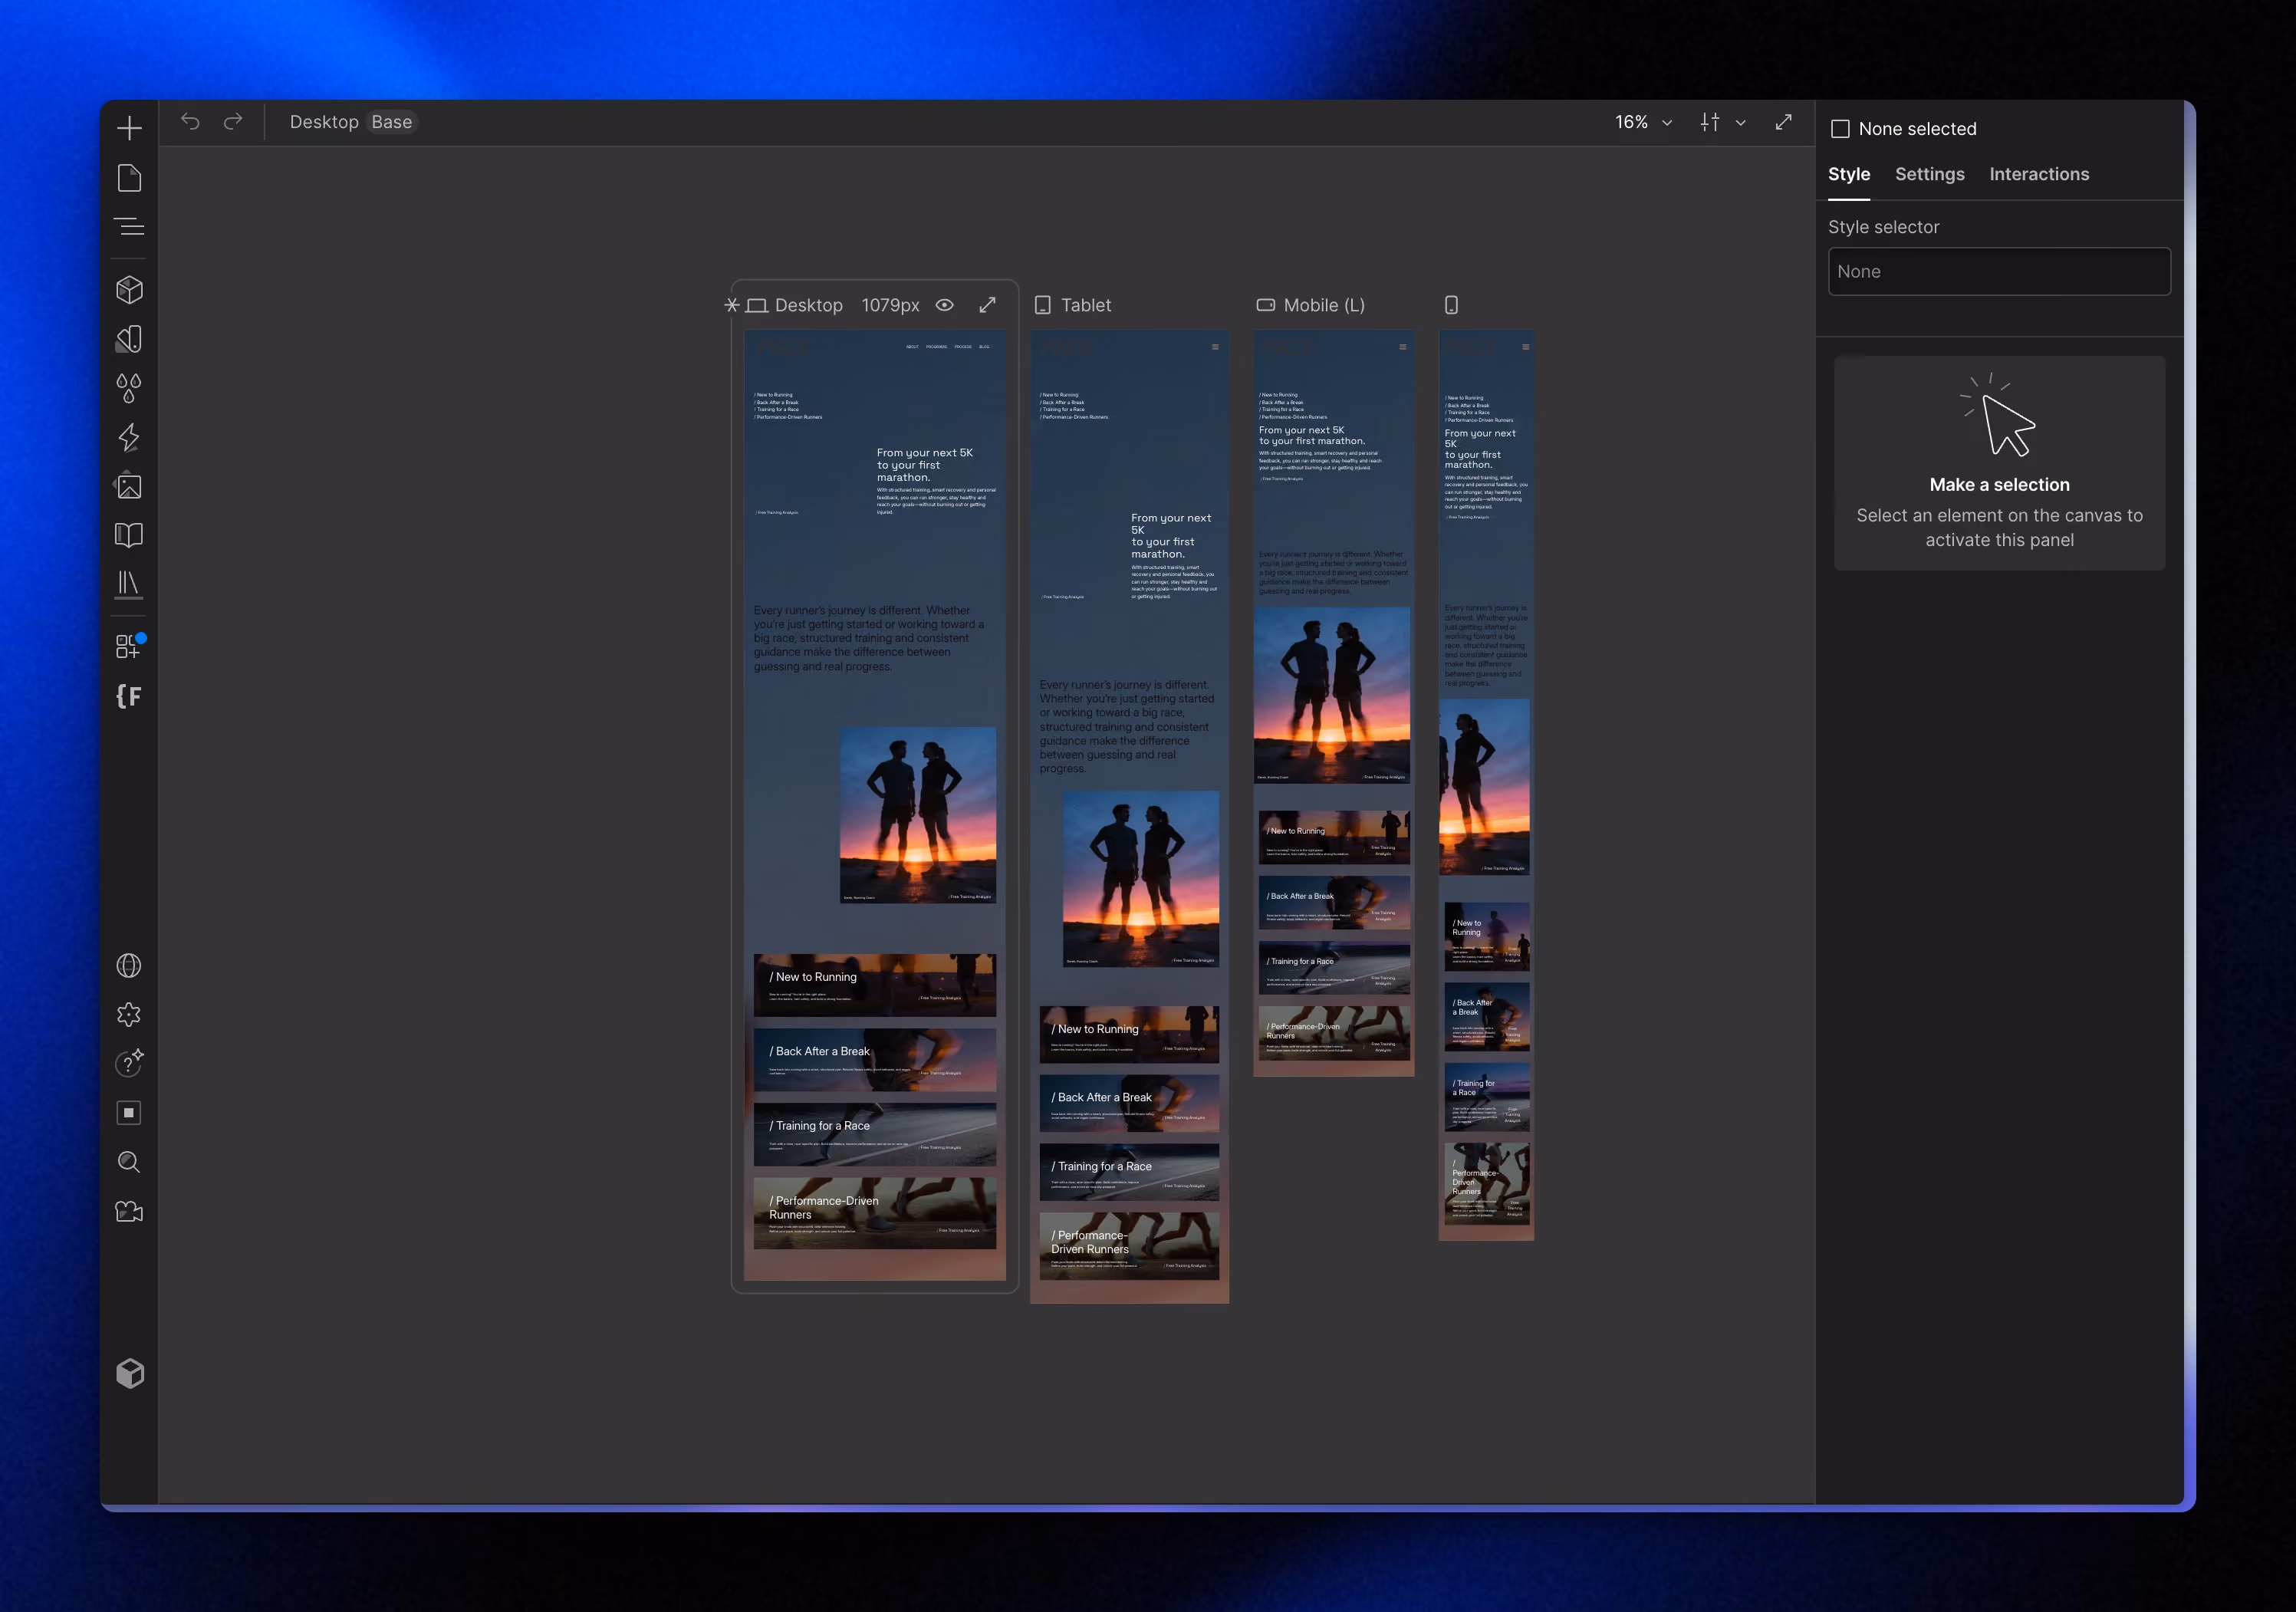Open the Pages panel icon
The height and width of the screenshot is (1612, 2296).
tap(129, 178)
